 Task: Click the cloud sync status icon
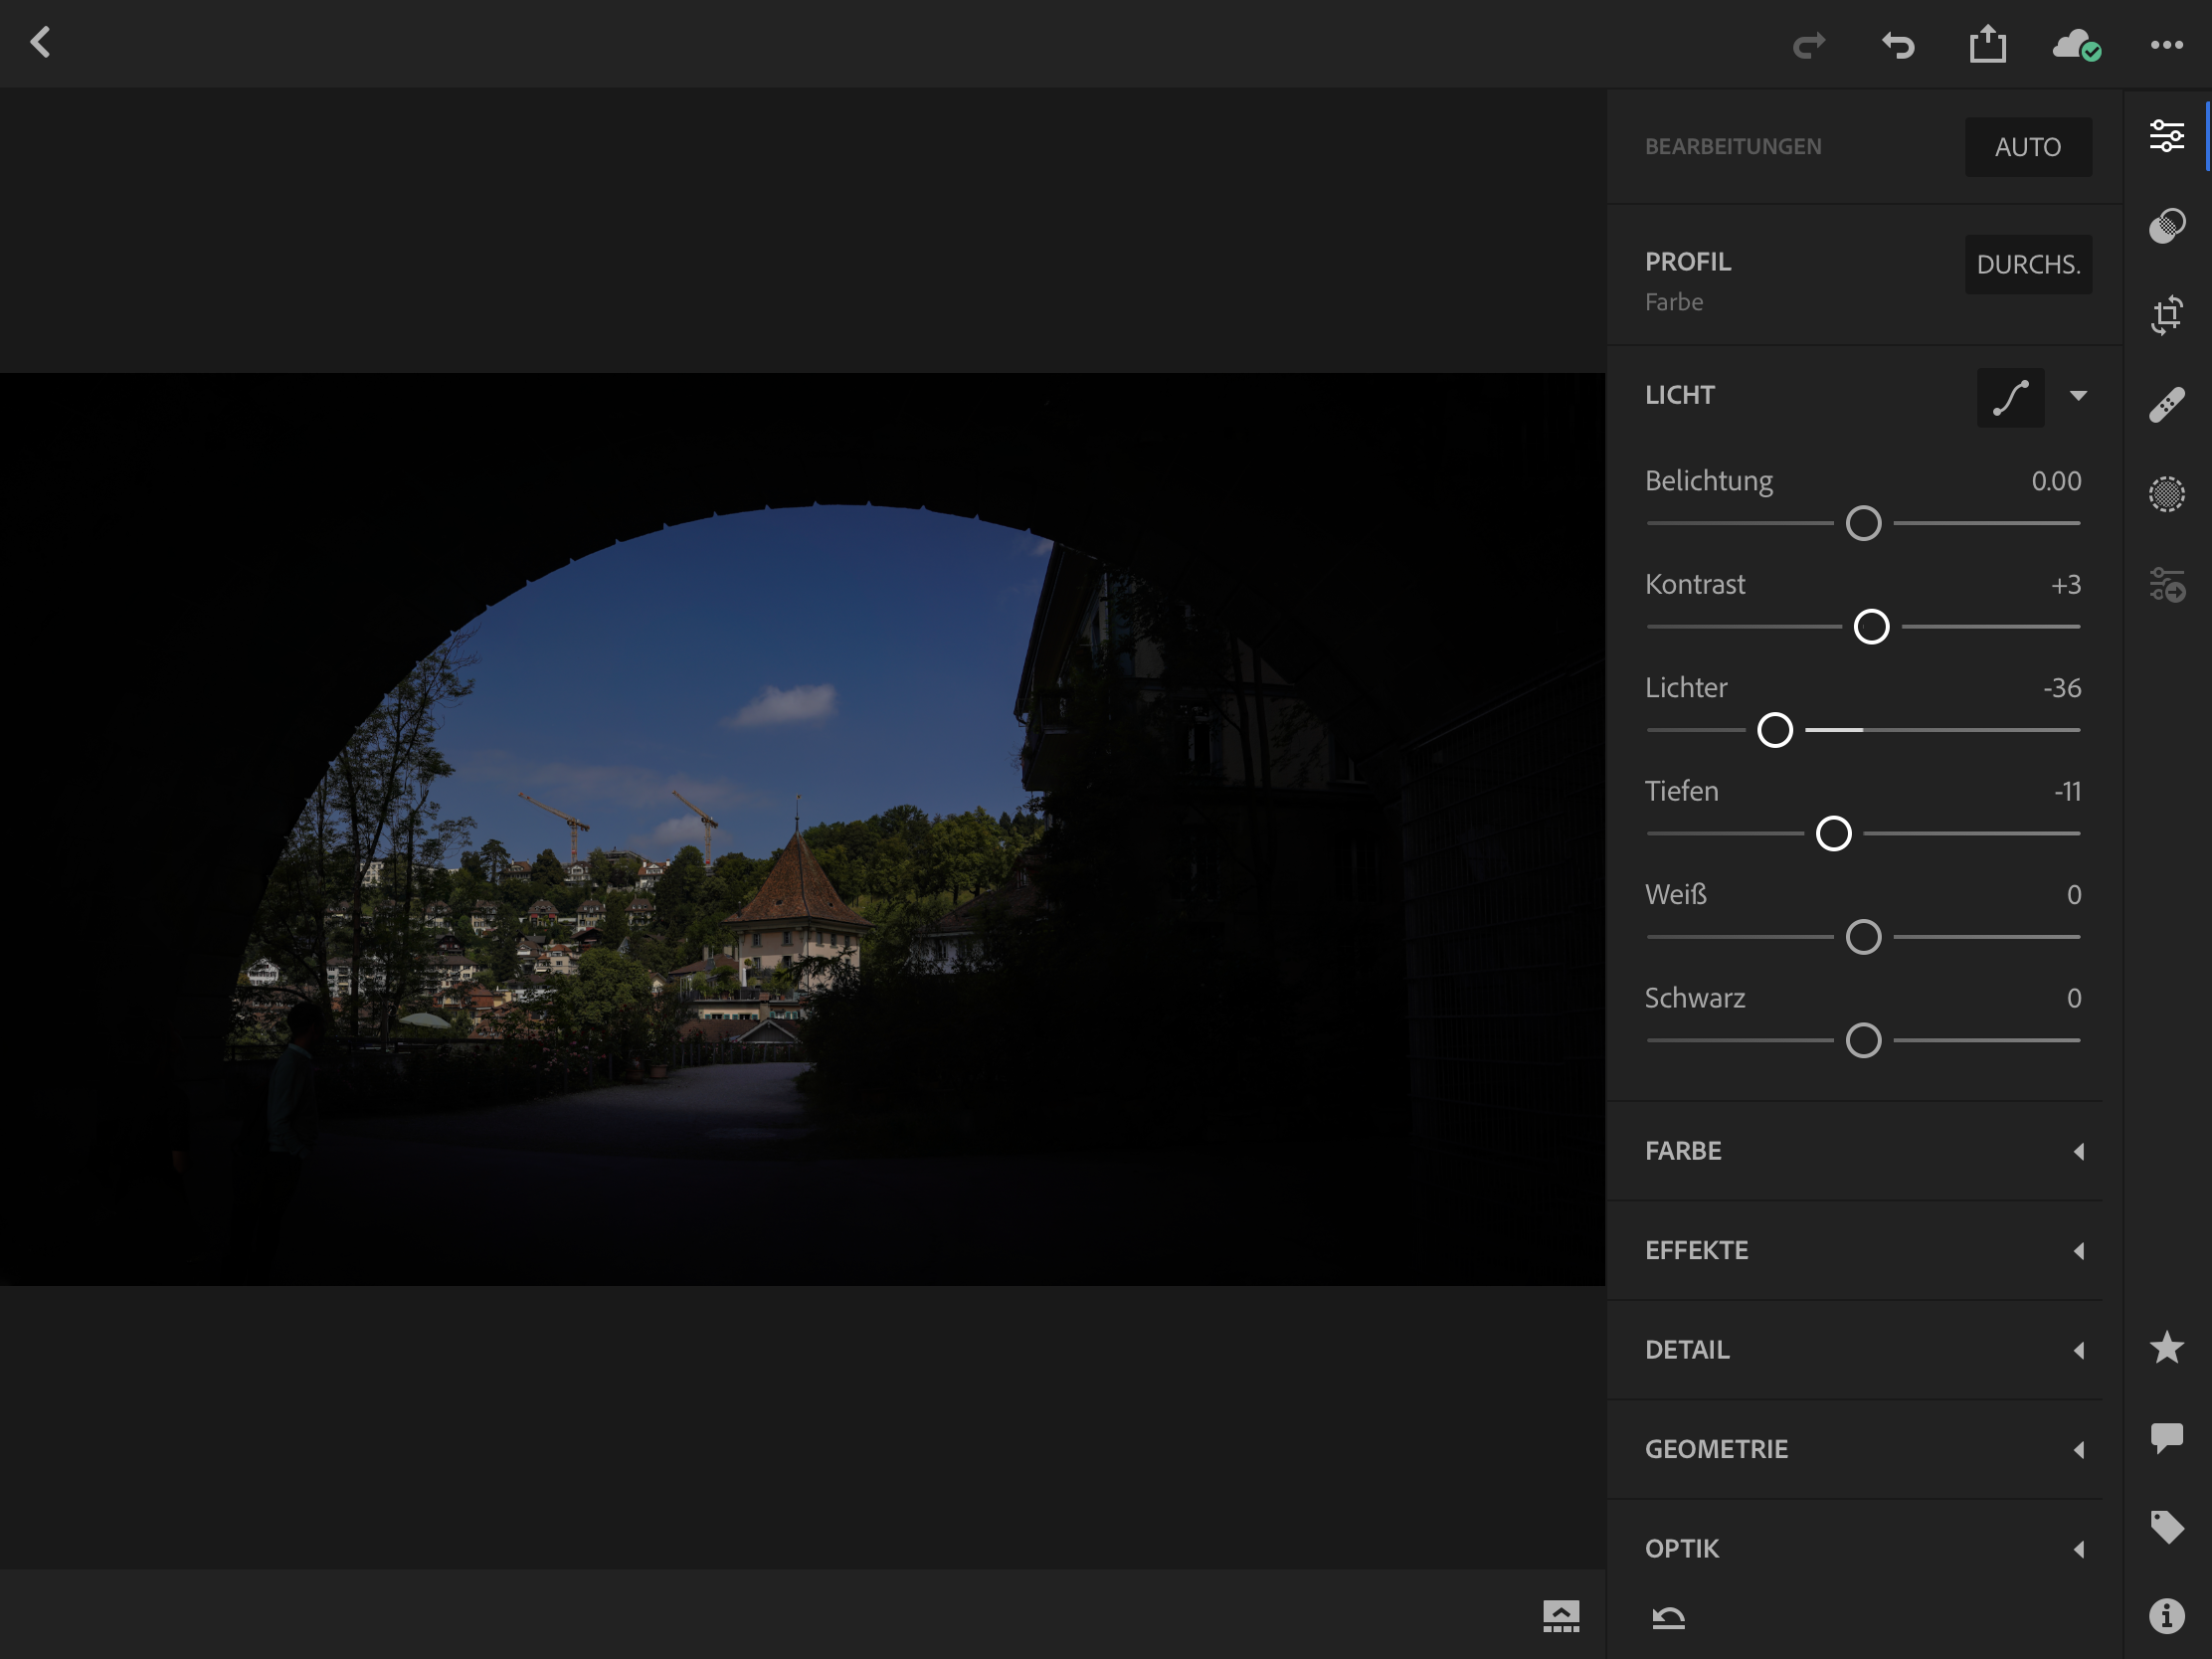pos(2076,45)
